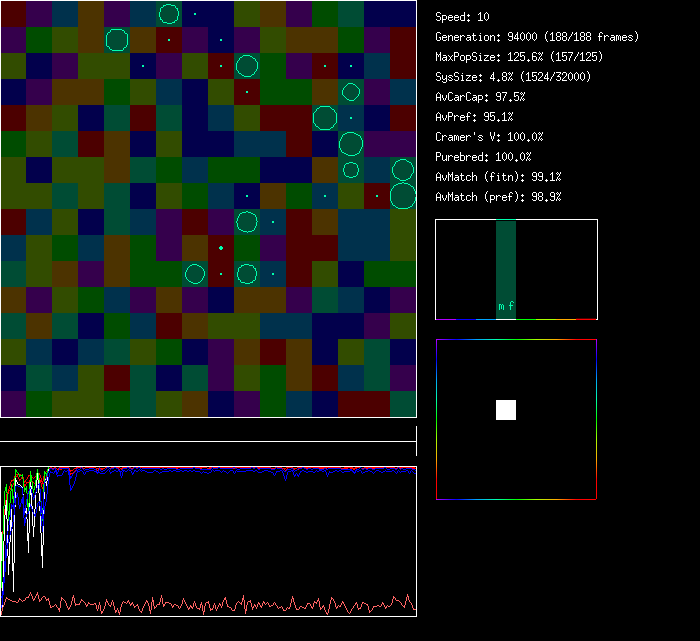Select the AvMatch (pref) statistic
This screenshot has width=700, height=641.
(499, 197)
